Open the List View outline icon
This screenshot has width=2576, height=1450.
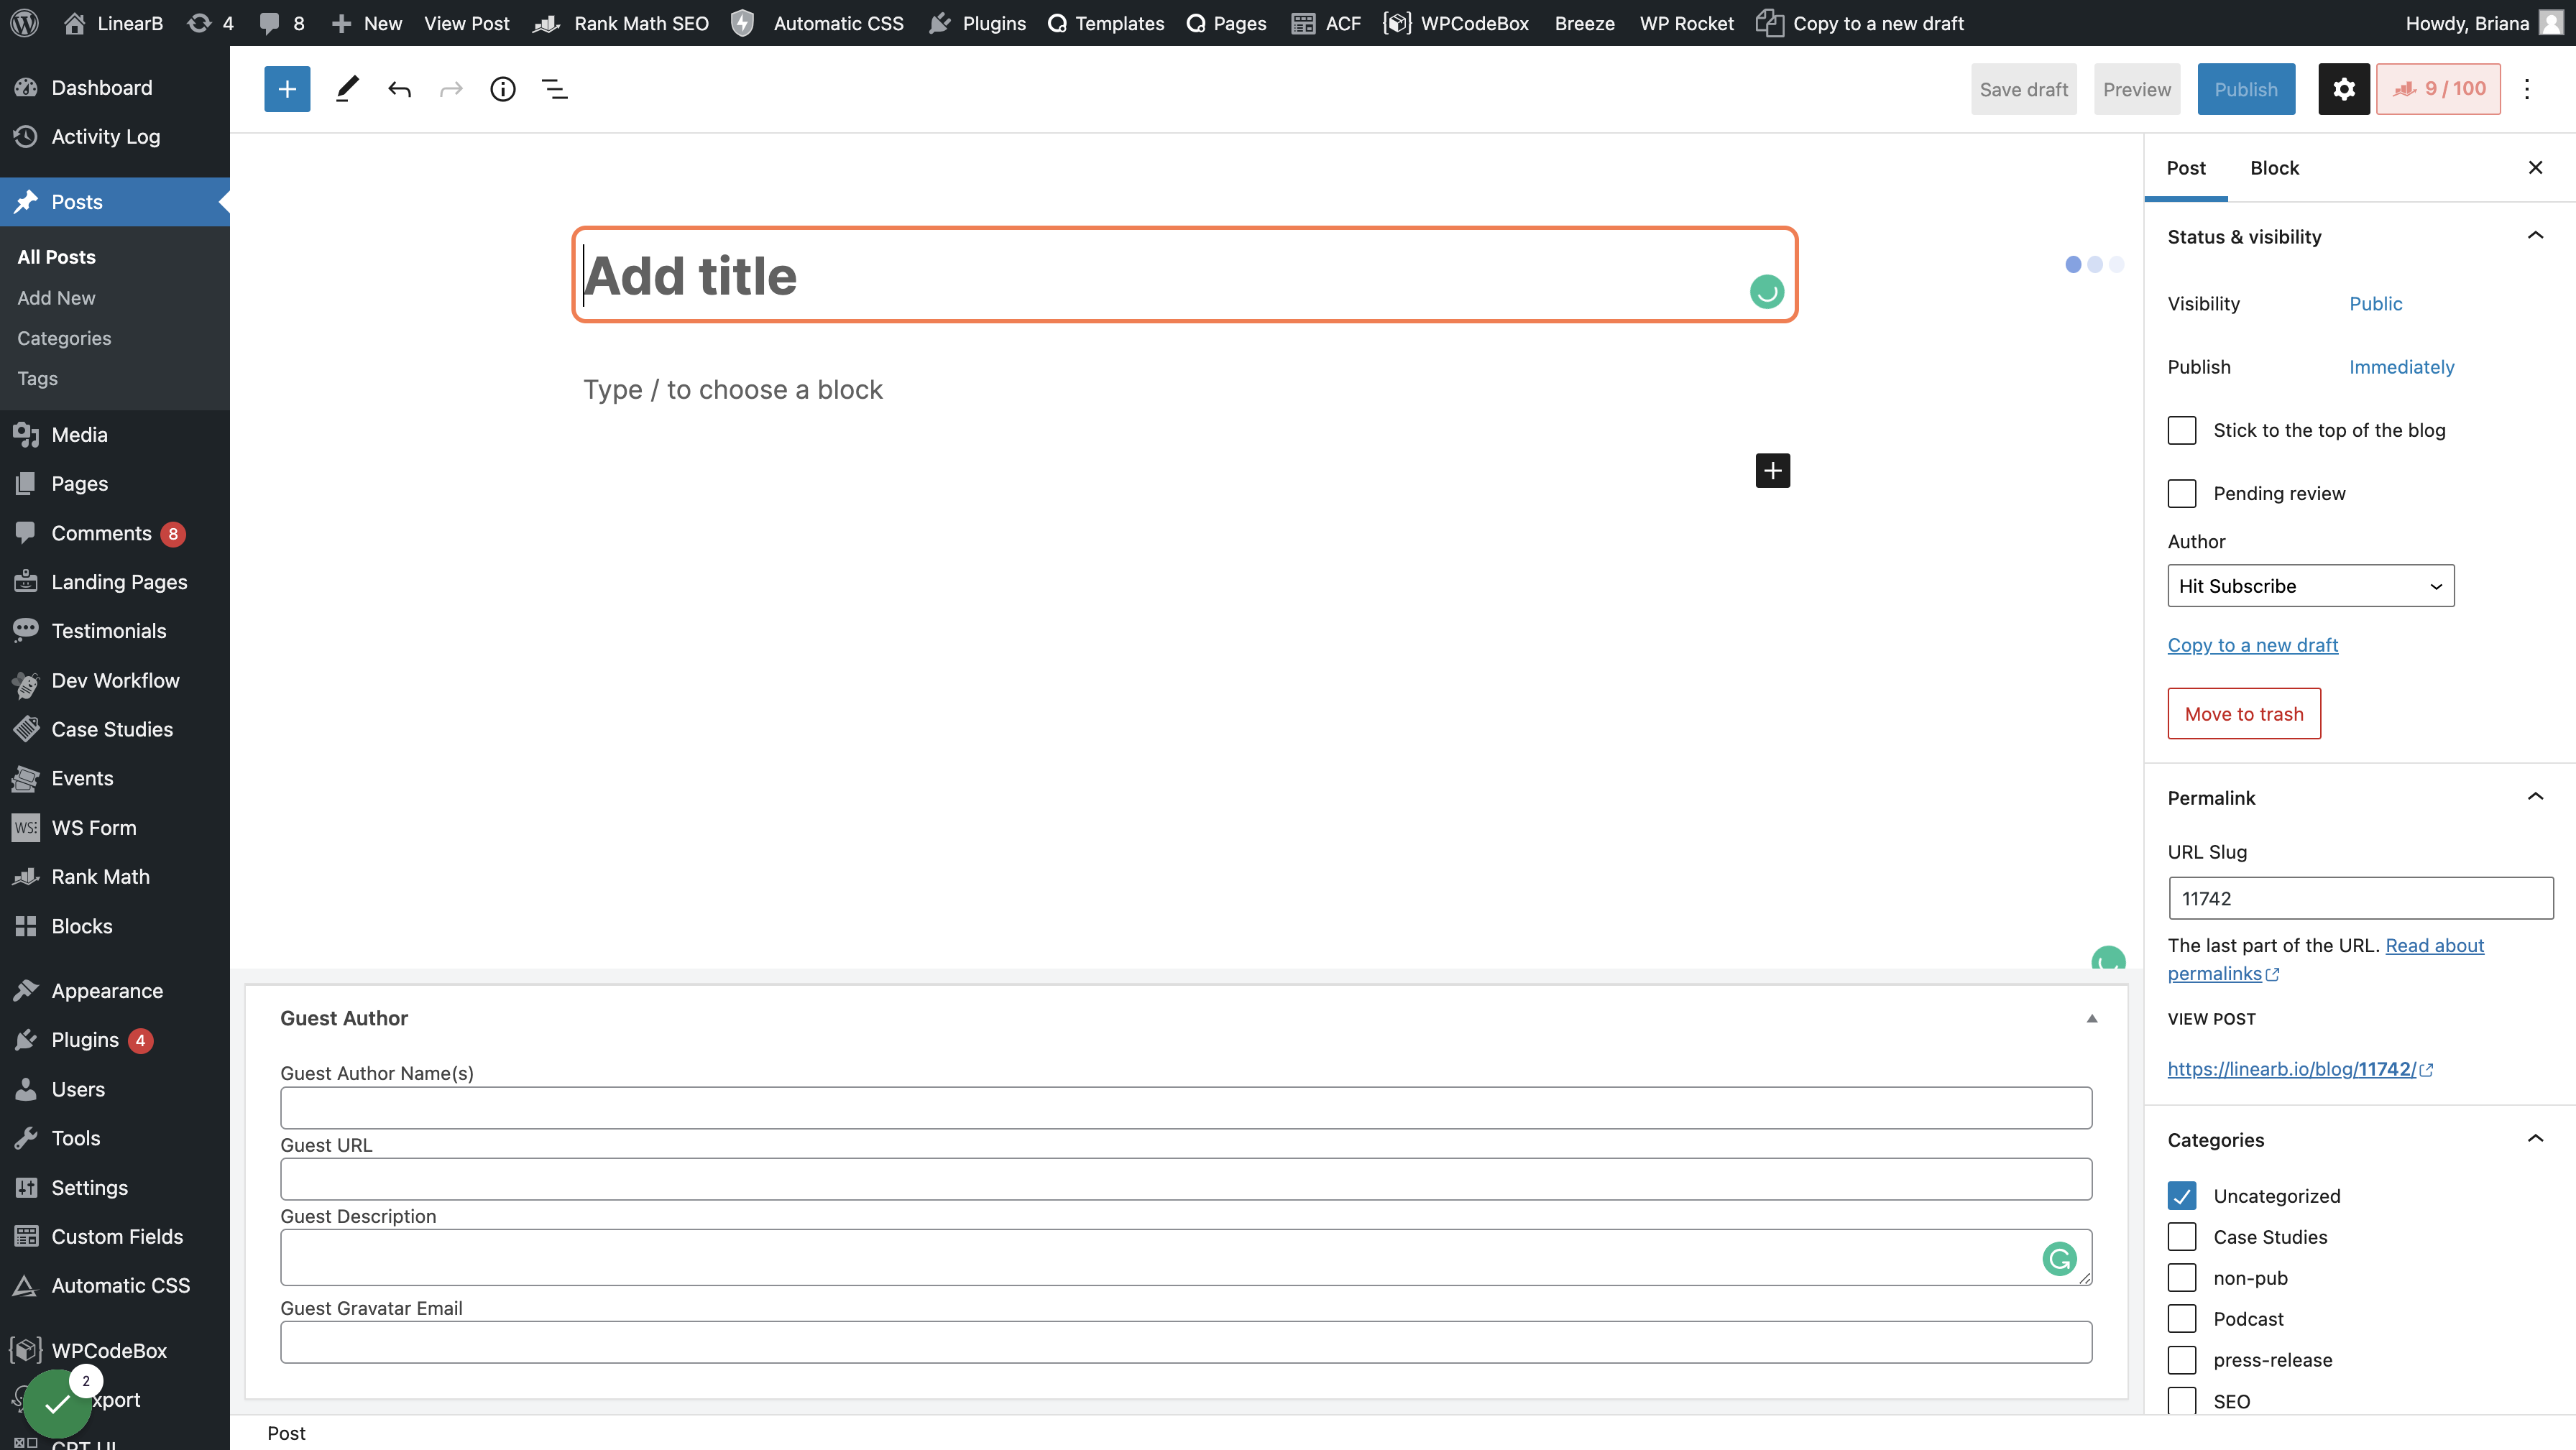tap(555, 89)
